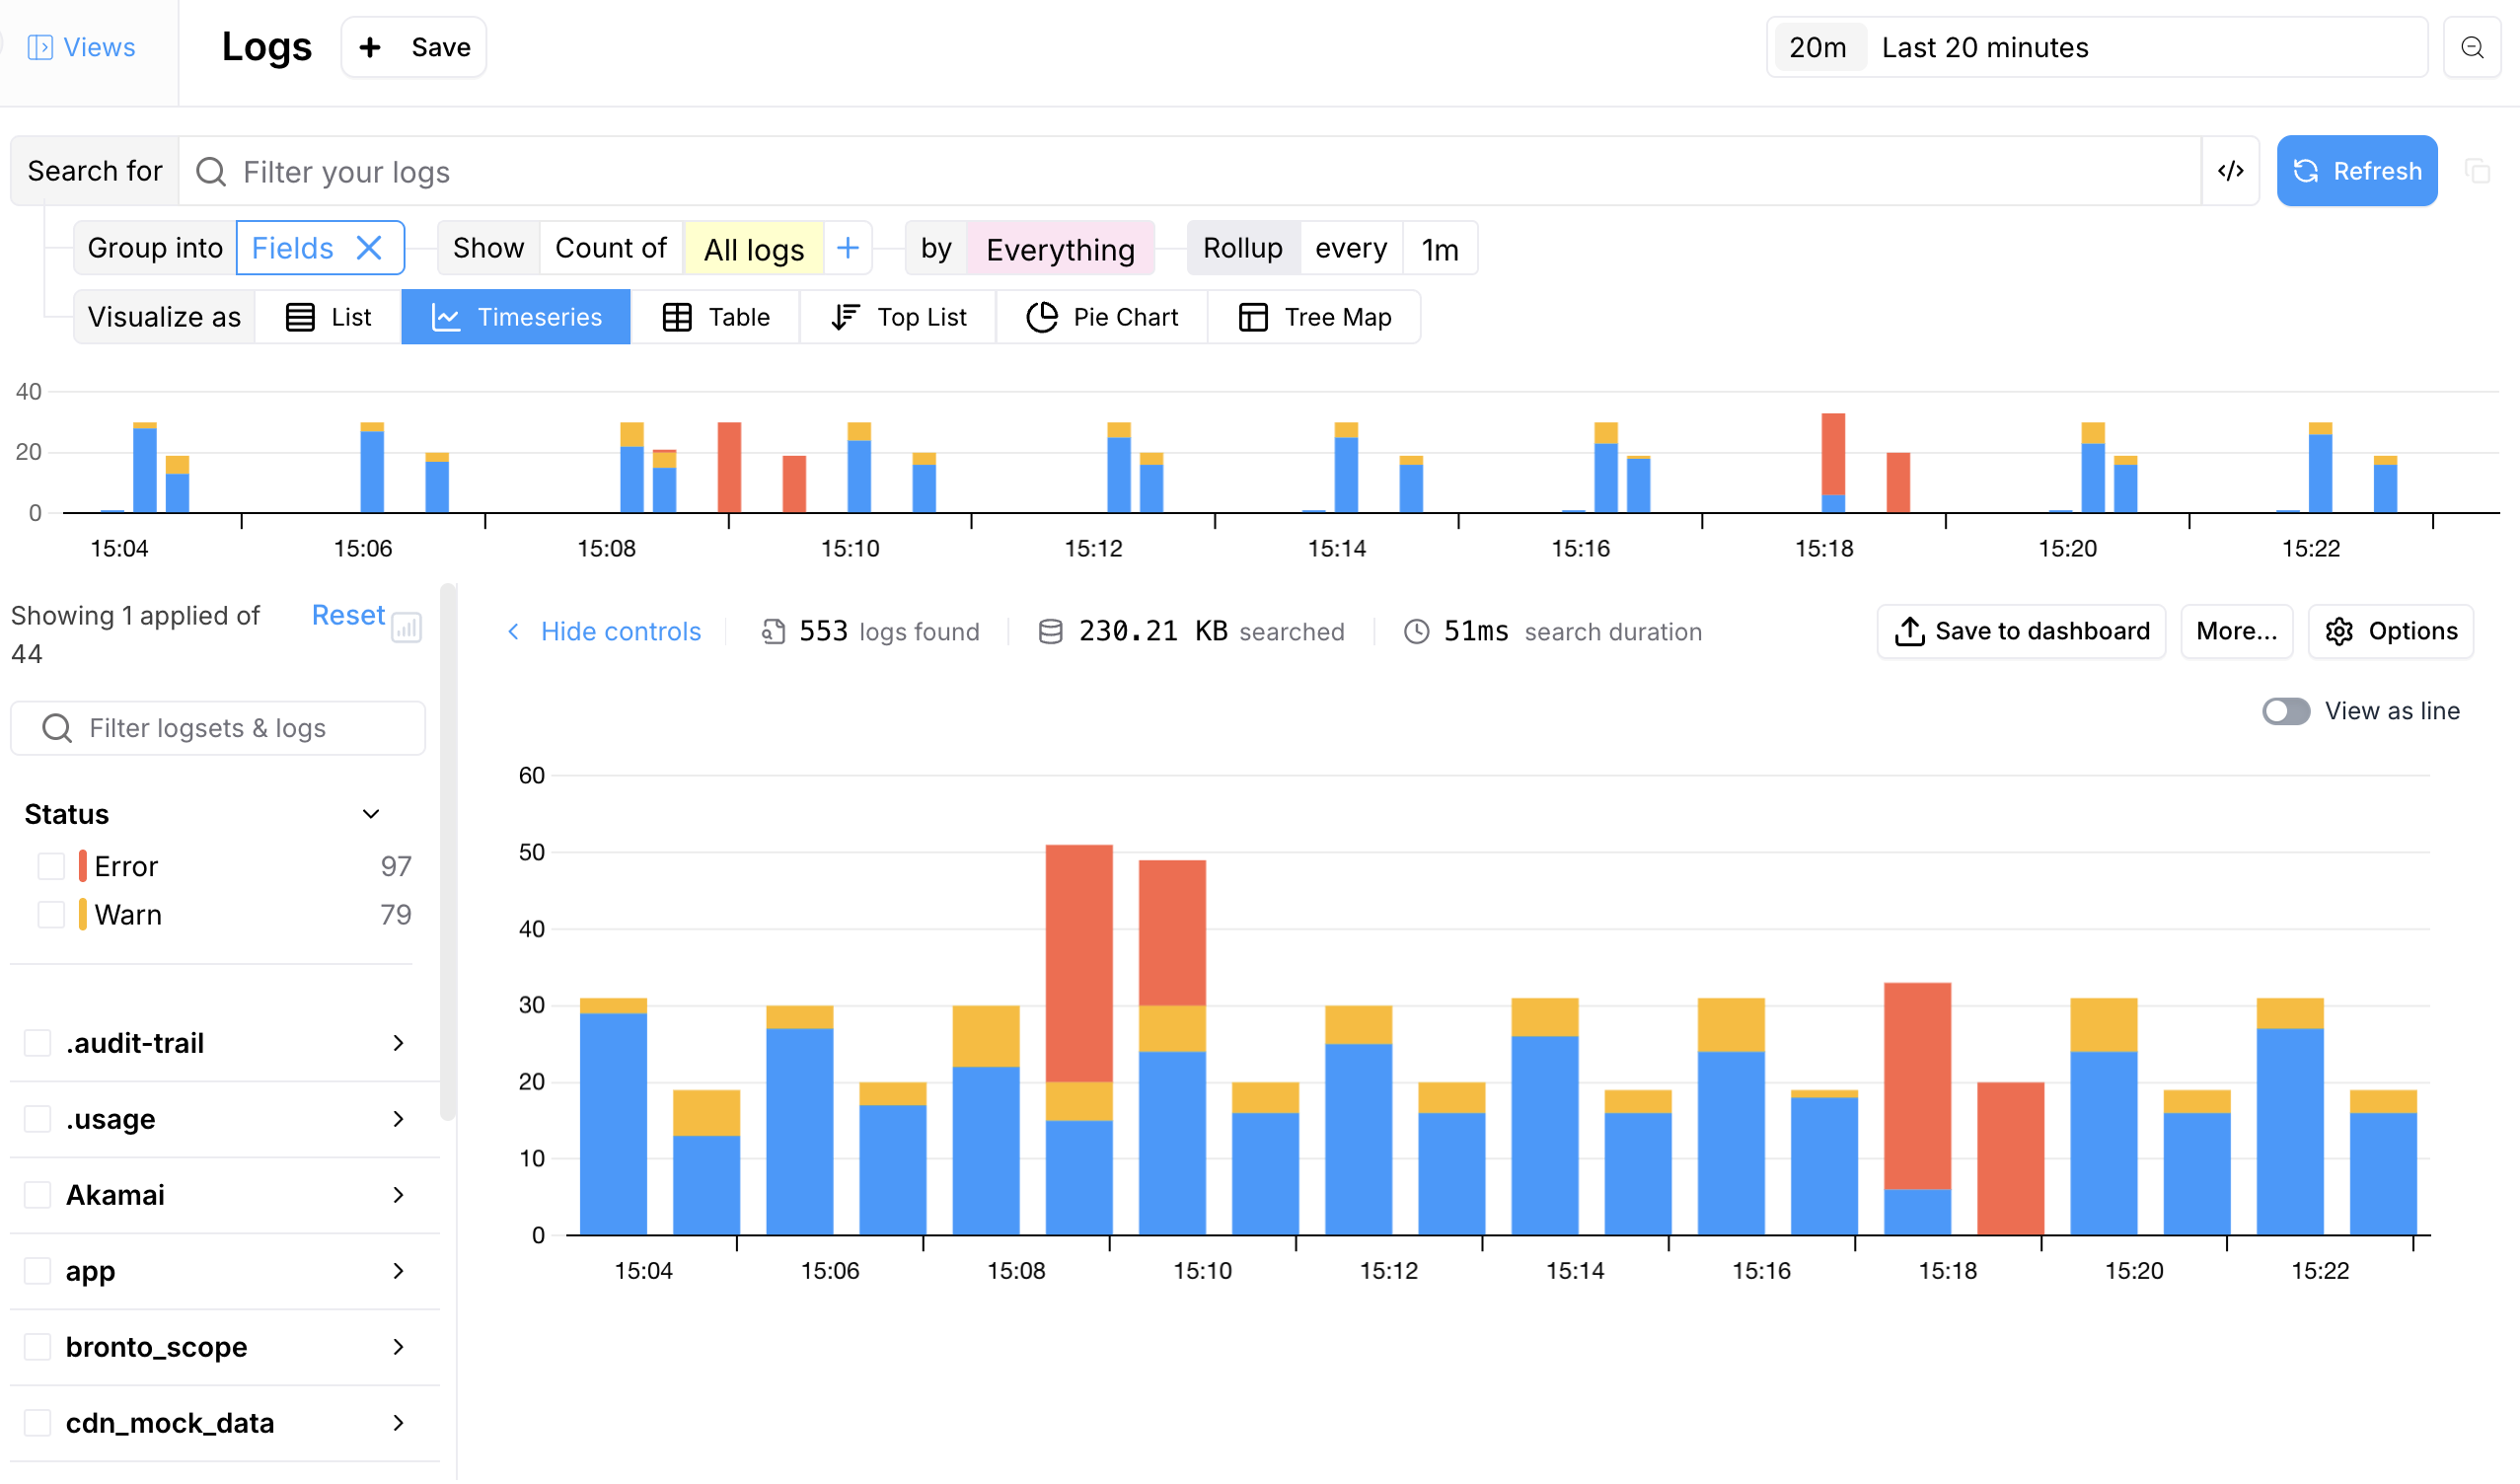Switch to Top List visualization
The height and width of the screenshot is (1484, 2520).
[898, 316]
